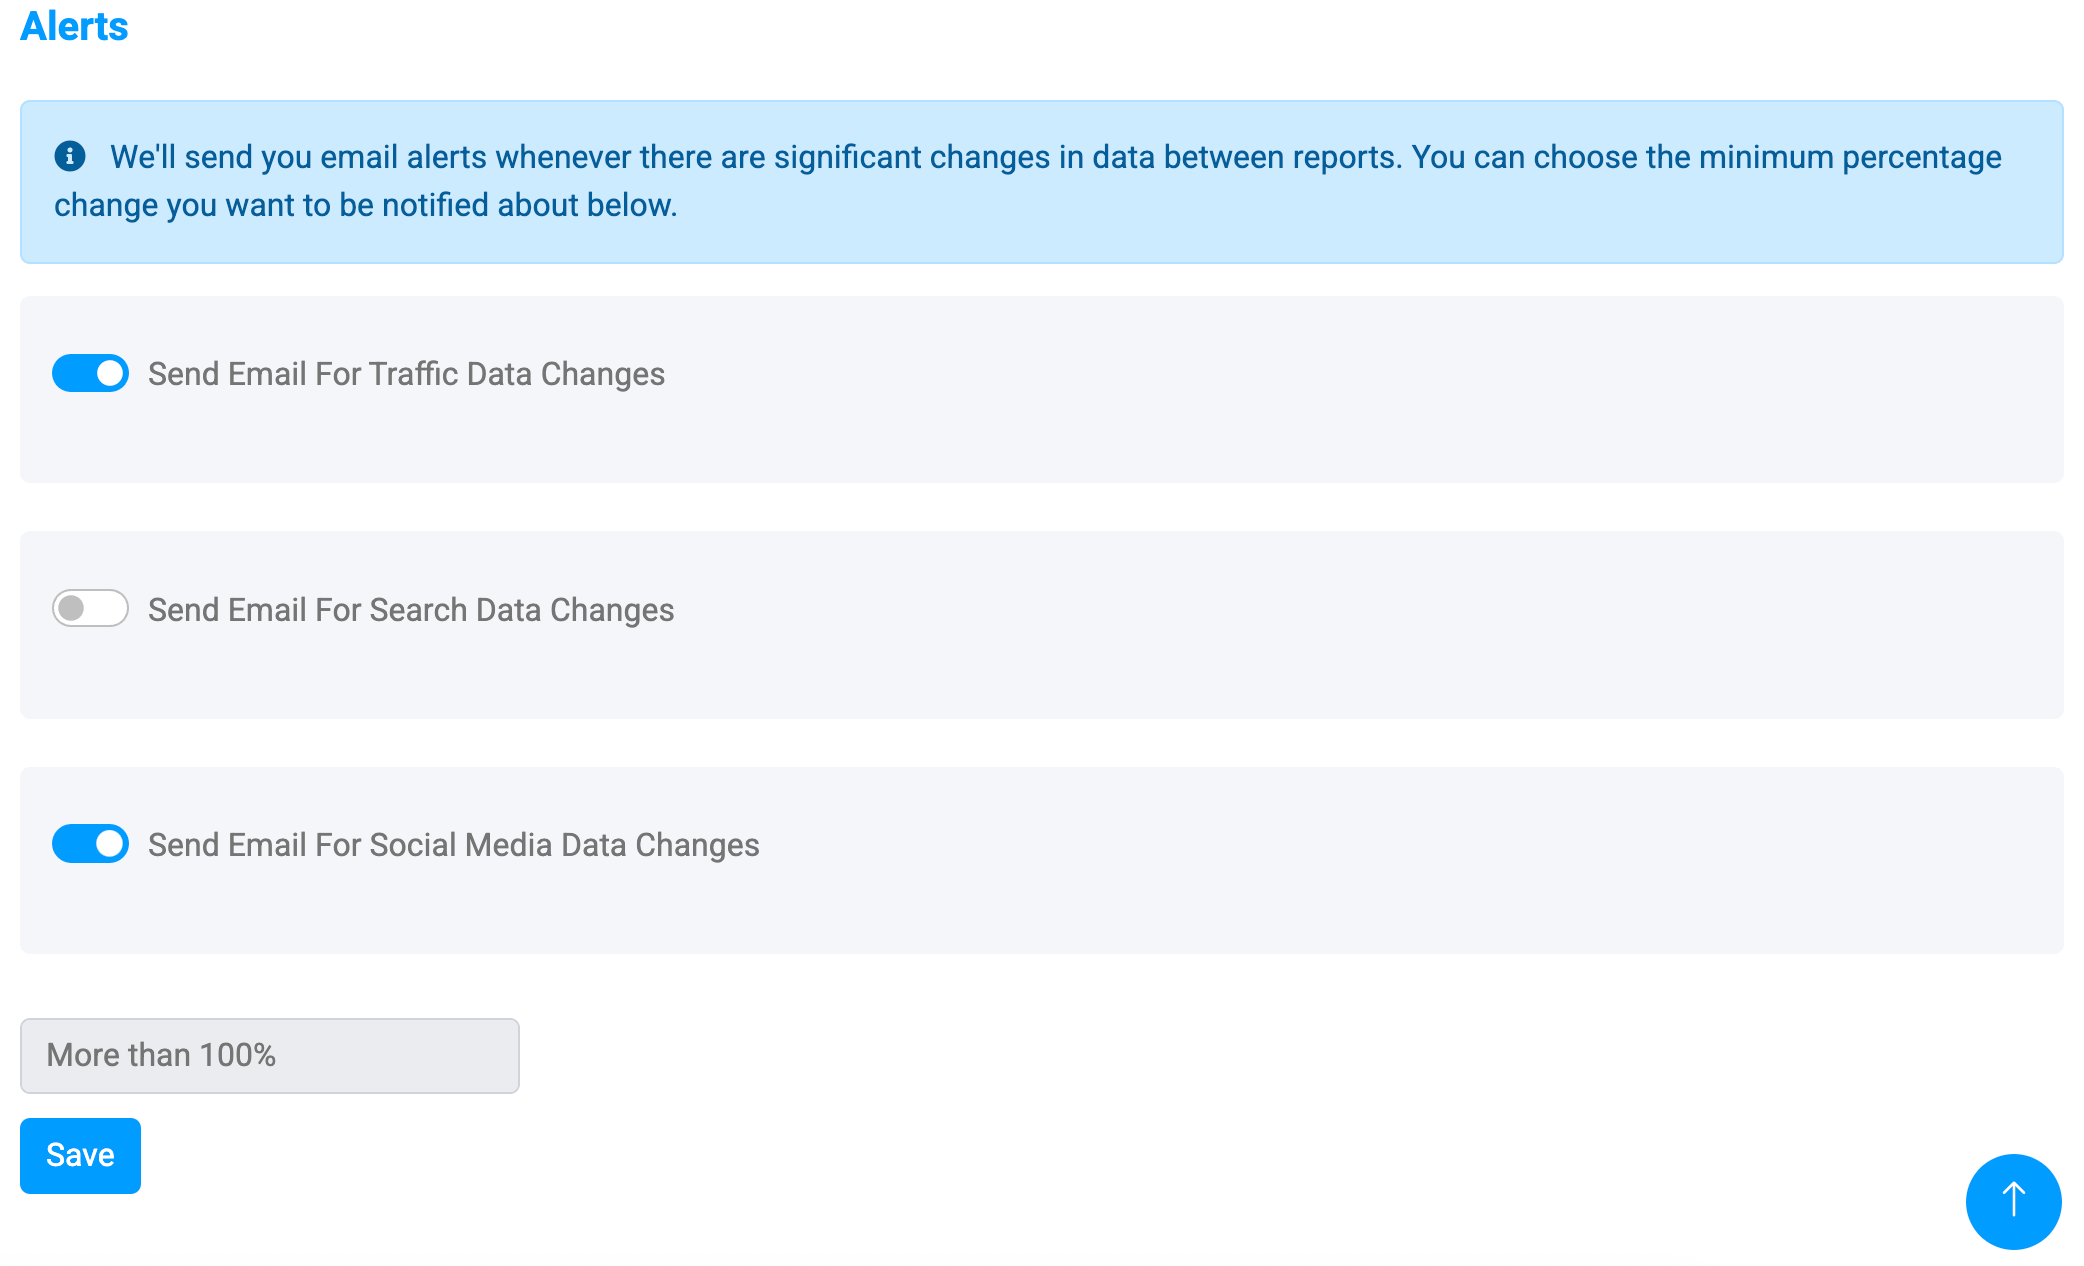Click 'Send Email For Social Media Data Changes' label
Image resolution: width=2084 pixels, height=1266 pixels.
click(x=453, y=845)
